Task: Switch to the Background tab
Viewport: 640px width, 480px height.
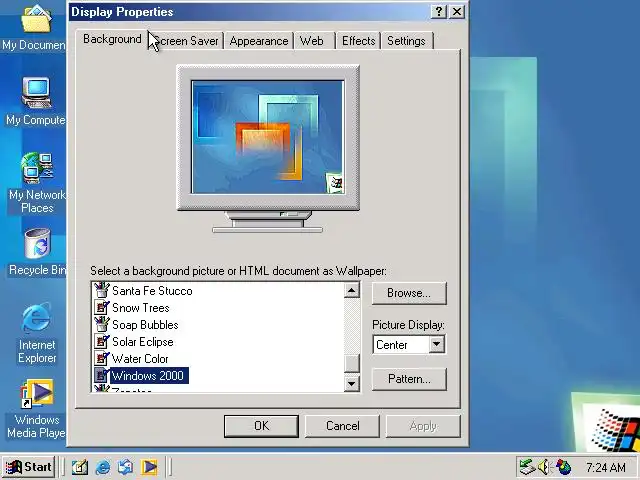Action: tap(112, 40)
